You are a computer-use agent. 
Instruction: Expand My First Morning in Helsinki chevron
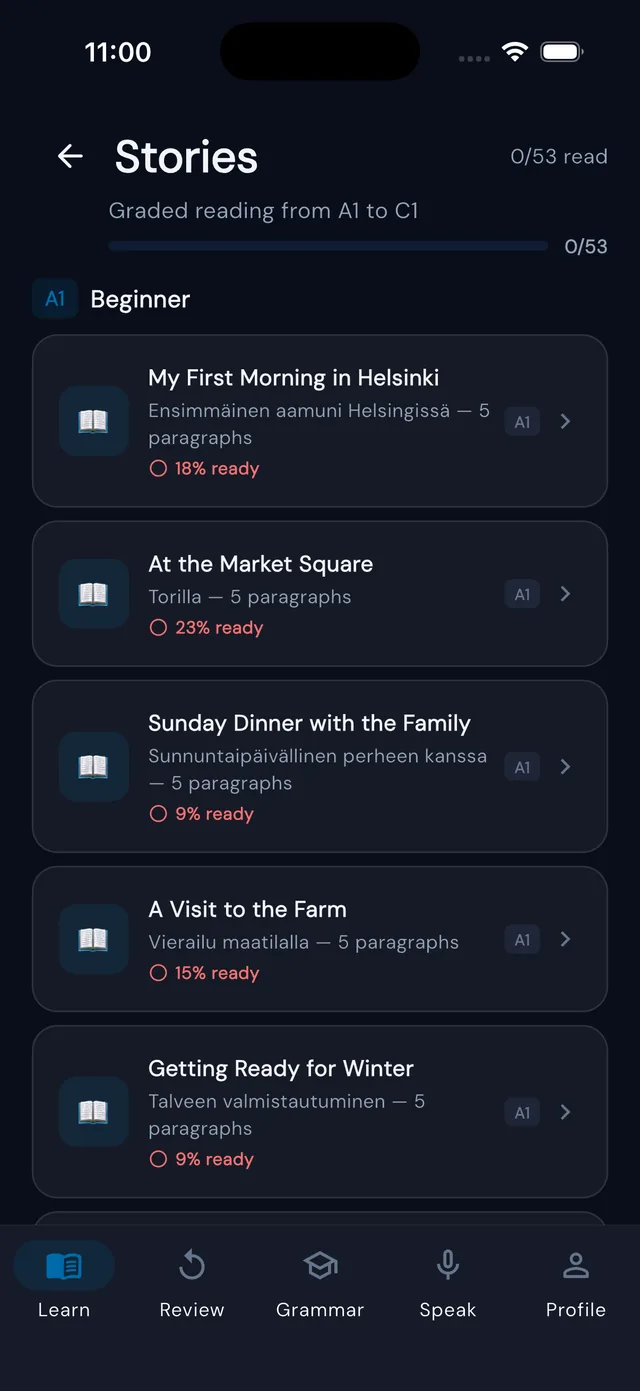pos(565,421)
